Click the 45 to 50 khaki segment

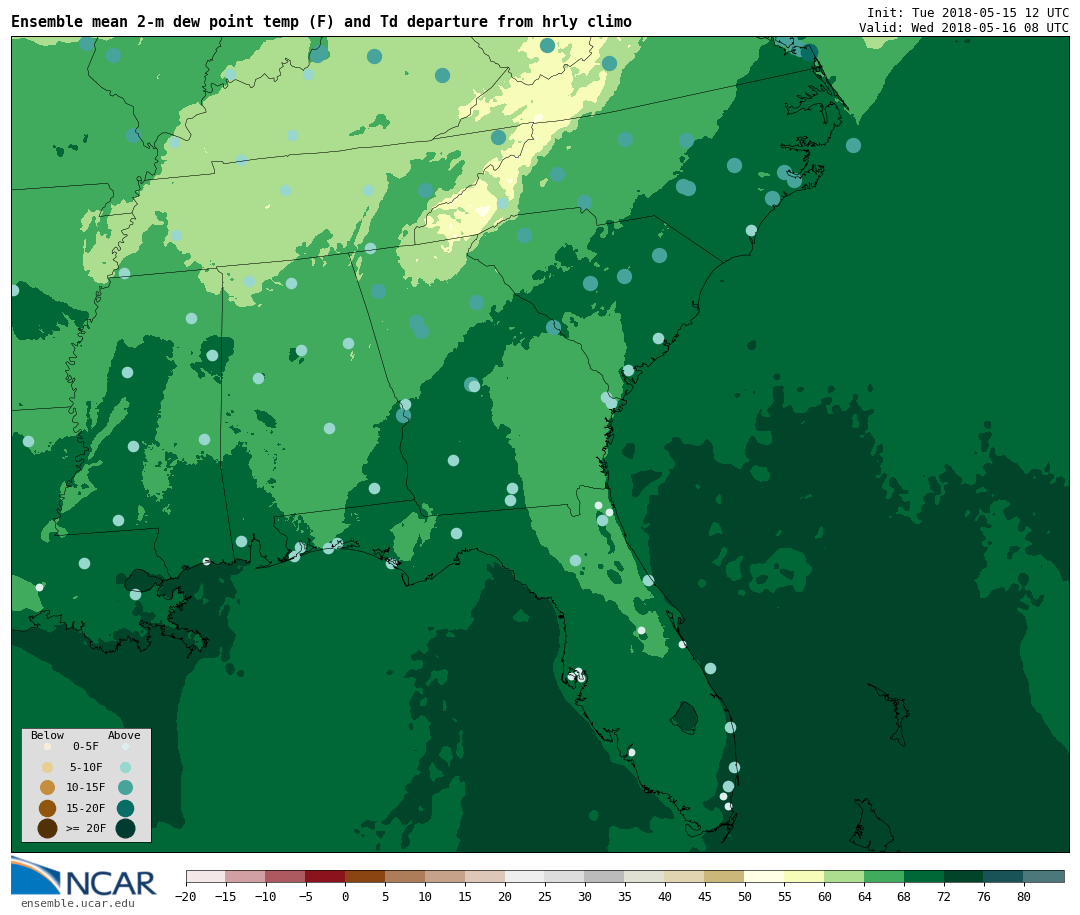(x=725, y=877)
